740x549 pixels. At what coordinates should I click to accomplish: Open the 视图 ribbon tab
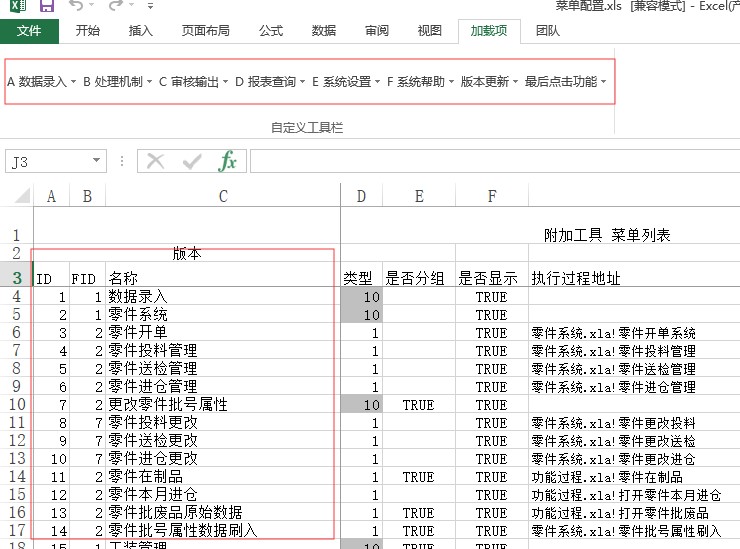click(429, 31)
